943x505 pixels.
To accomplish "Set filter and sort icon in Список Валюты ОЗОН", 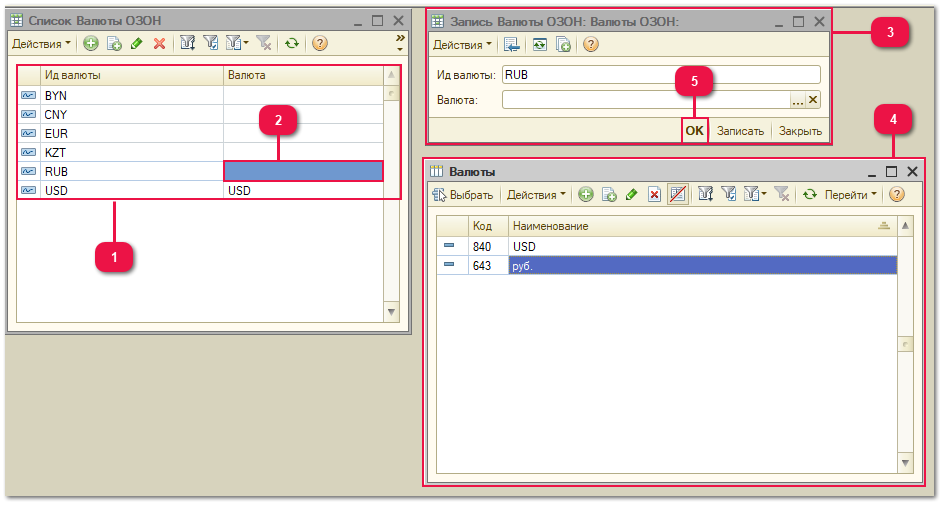I will pos(188,43).
